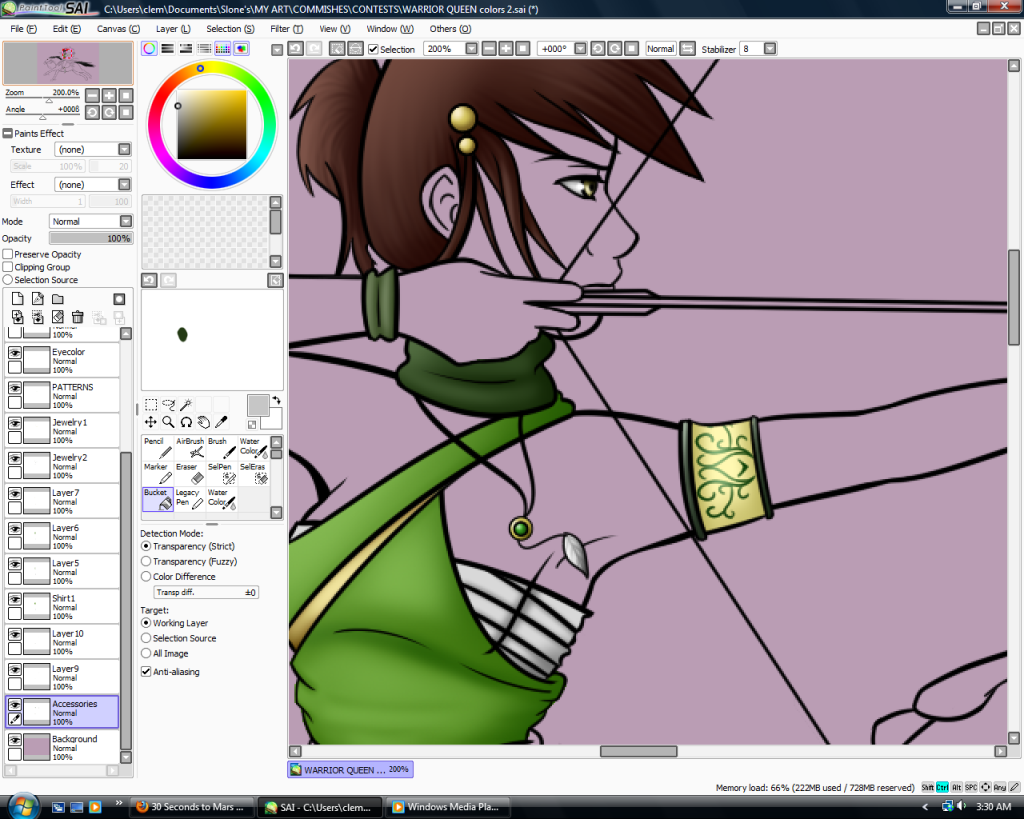Select the Shirt1 layer
1024x819 pixels.
coord(63,606)
